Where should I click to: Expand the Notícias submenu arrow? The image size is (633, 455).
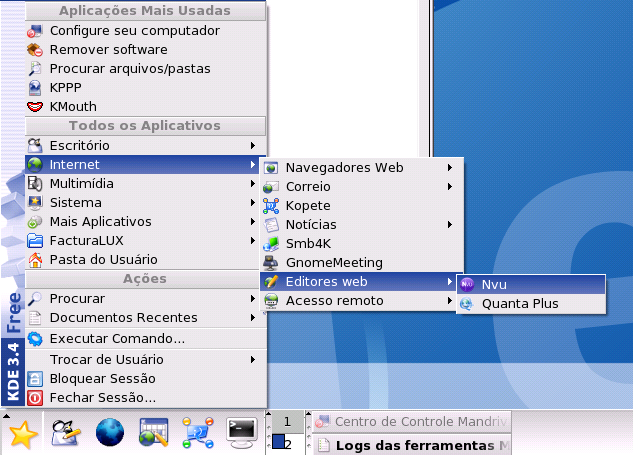pos(450,224)
